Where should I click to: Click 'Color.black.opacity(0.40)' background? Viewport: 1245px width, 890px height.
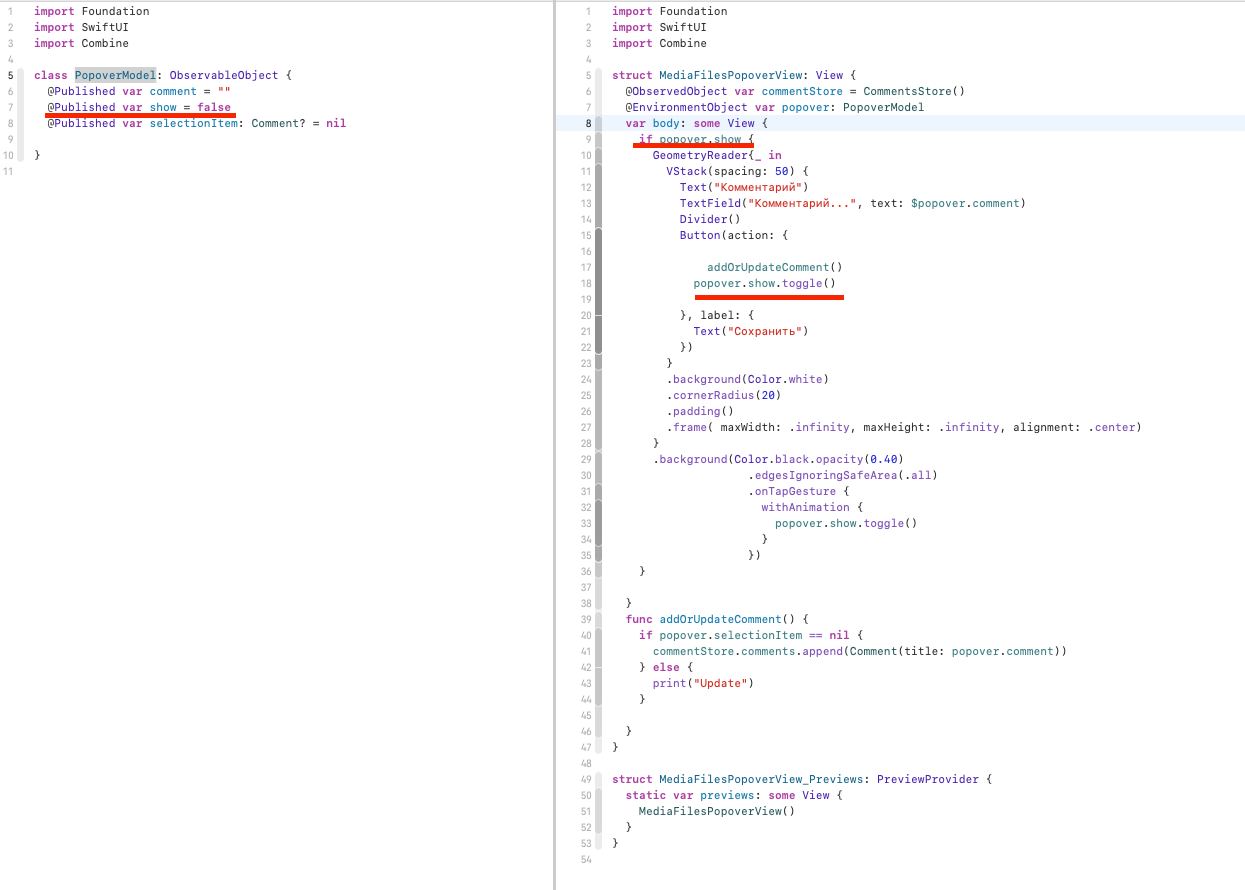tap(819, 459)
